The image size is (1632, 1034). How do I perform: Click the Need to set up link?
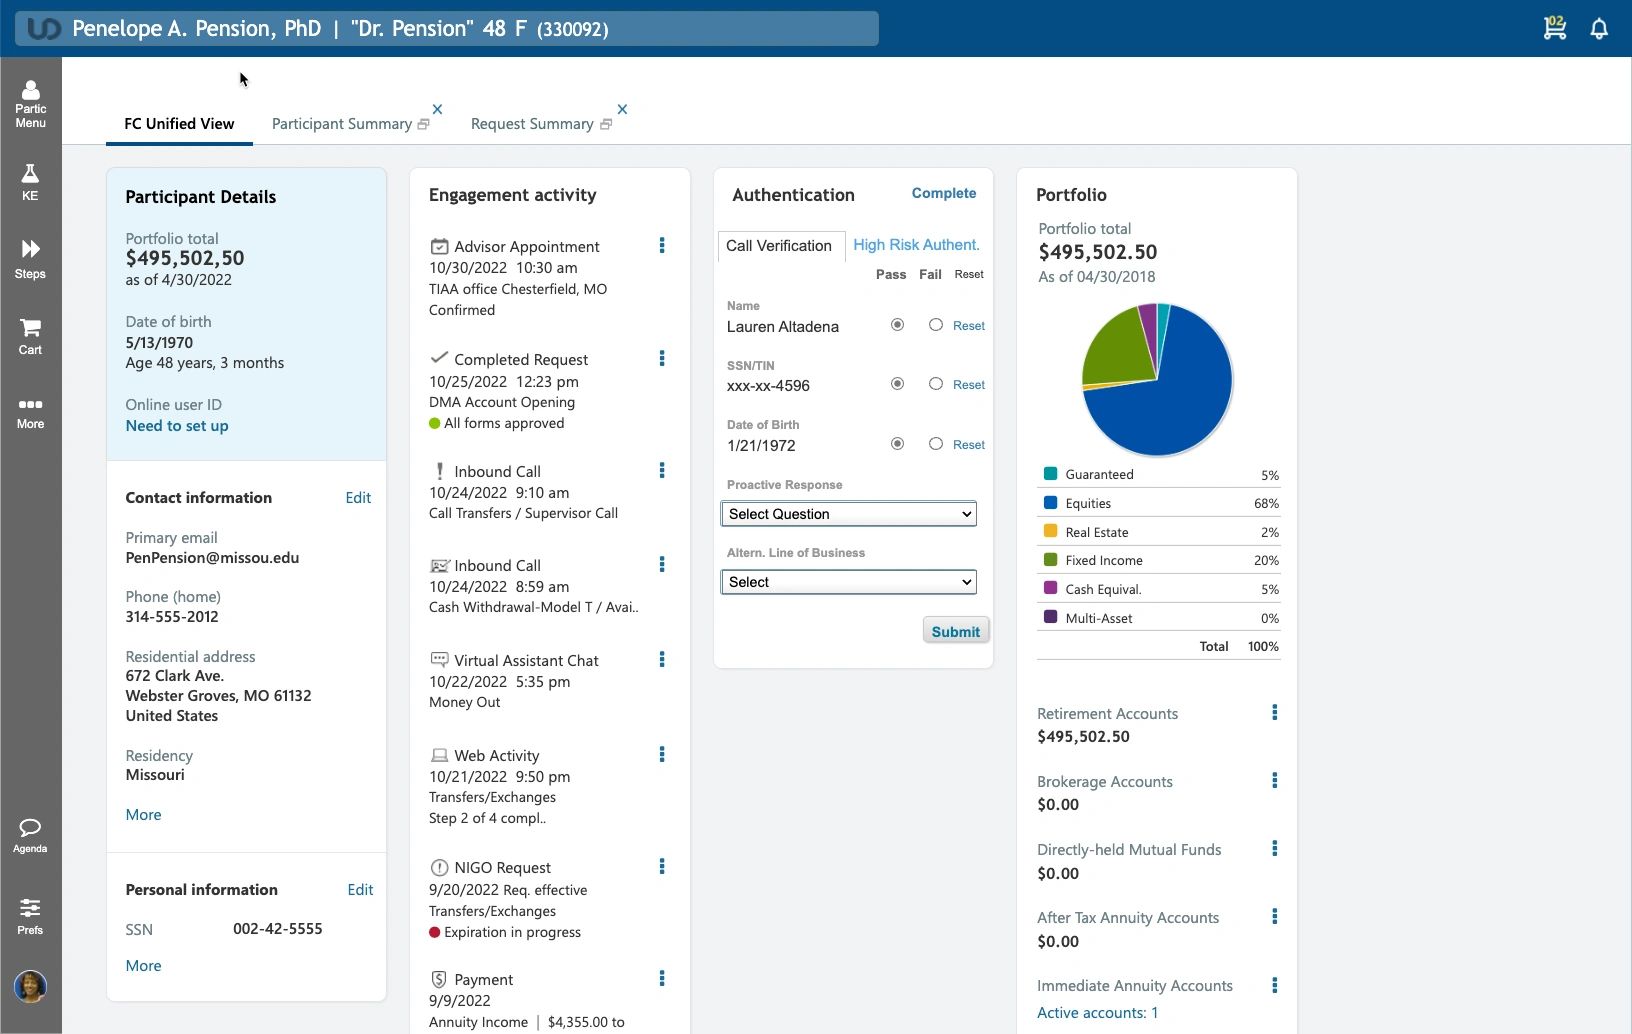click(177, 426)
